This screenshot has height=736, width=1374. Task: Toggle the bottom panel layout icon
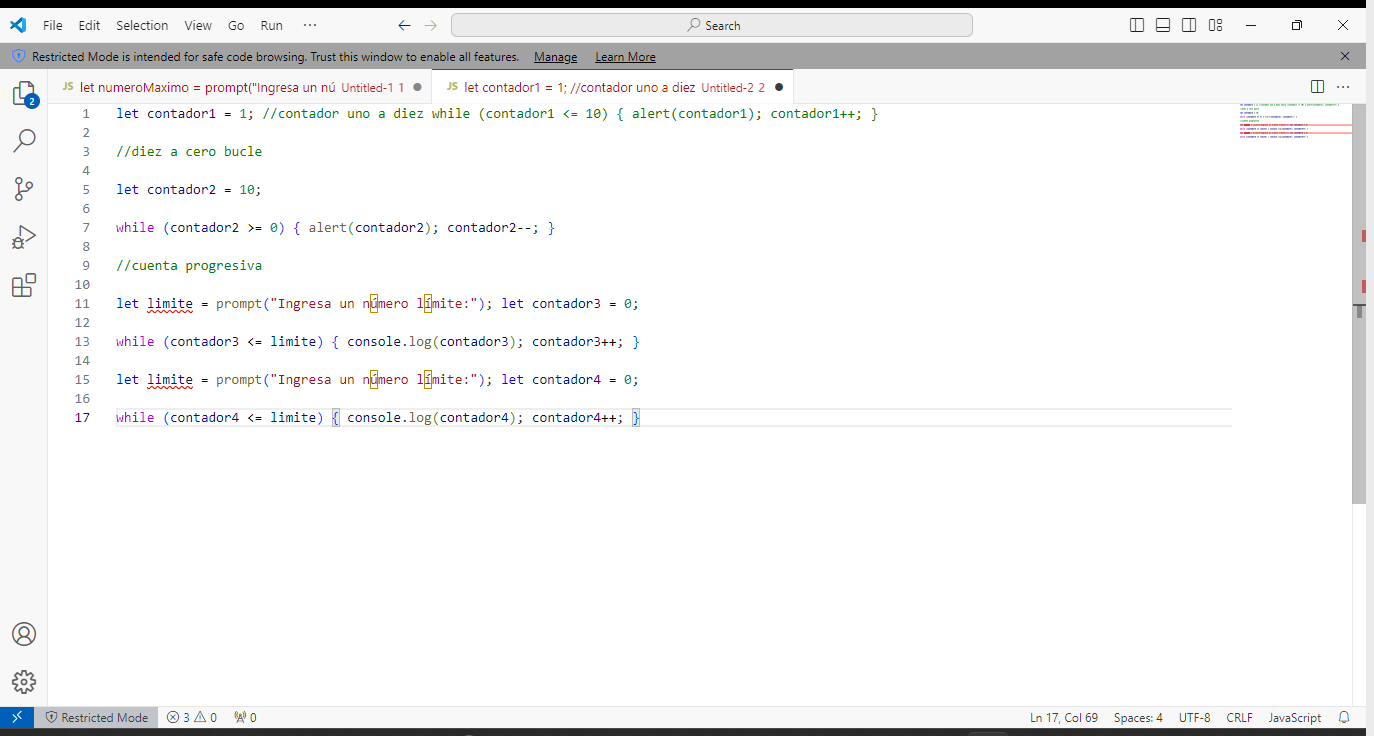[1163, 25]
